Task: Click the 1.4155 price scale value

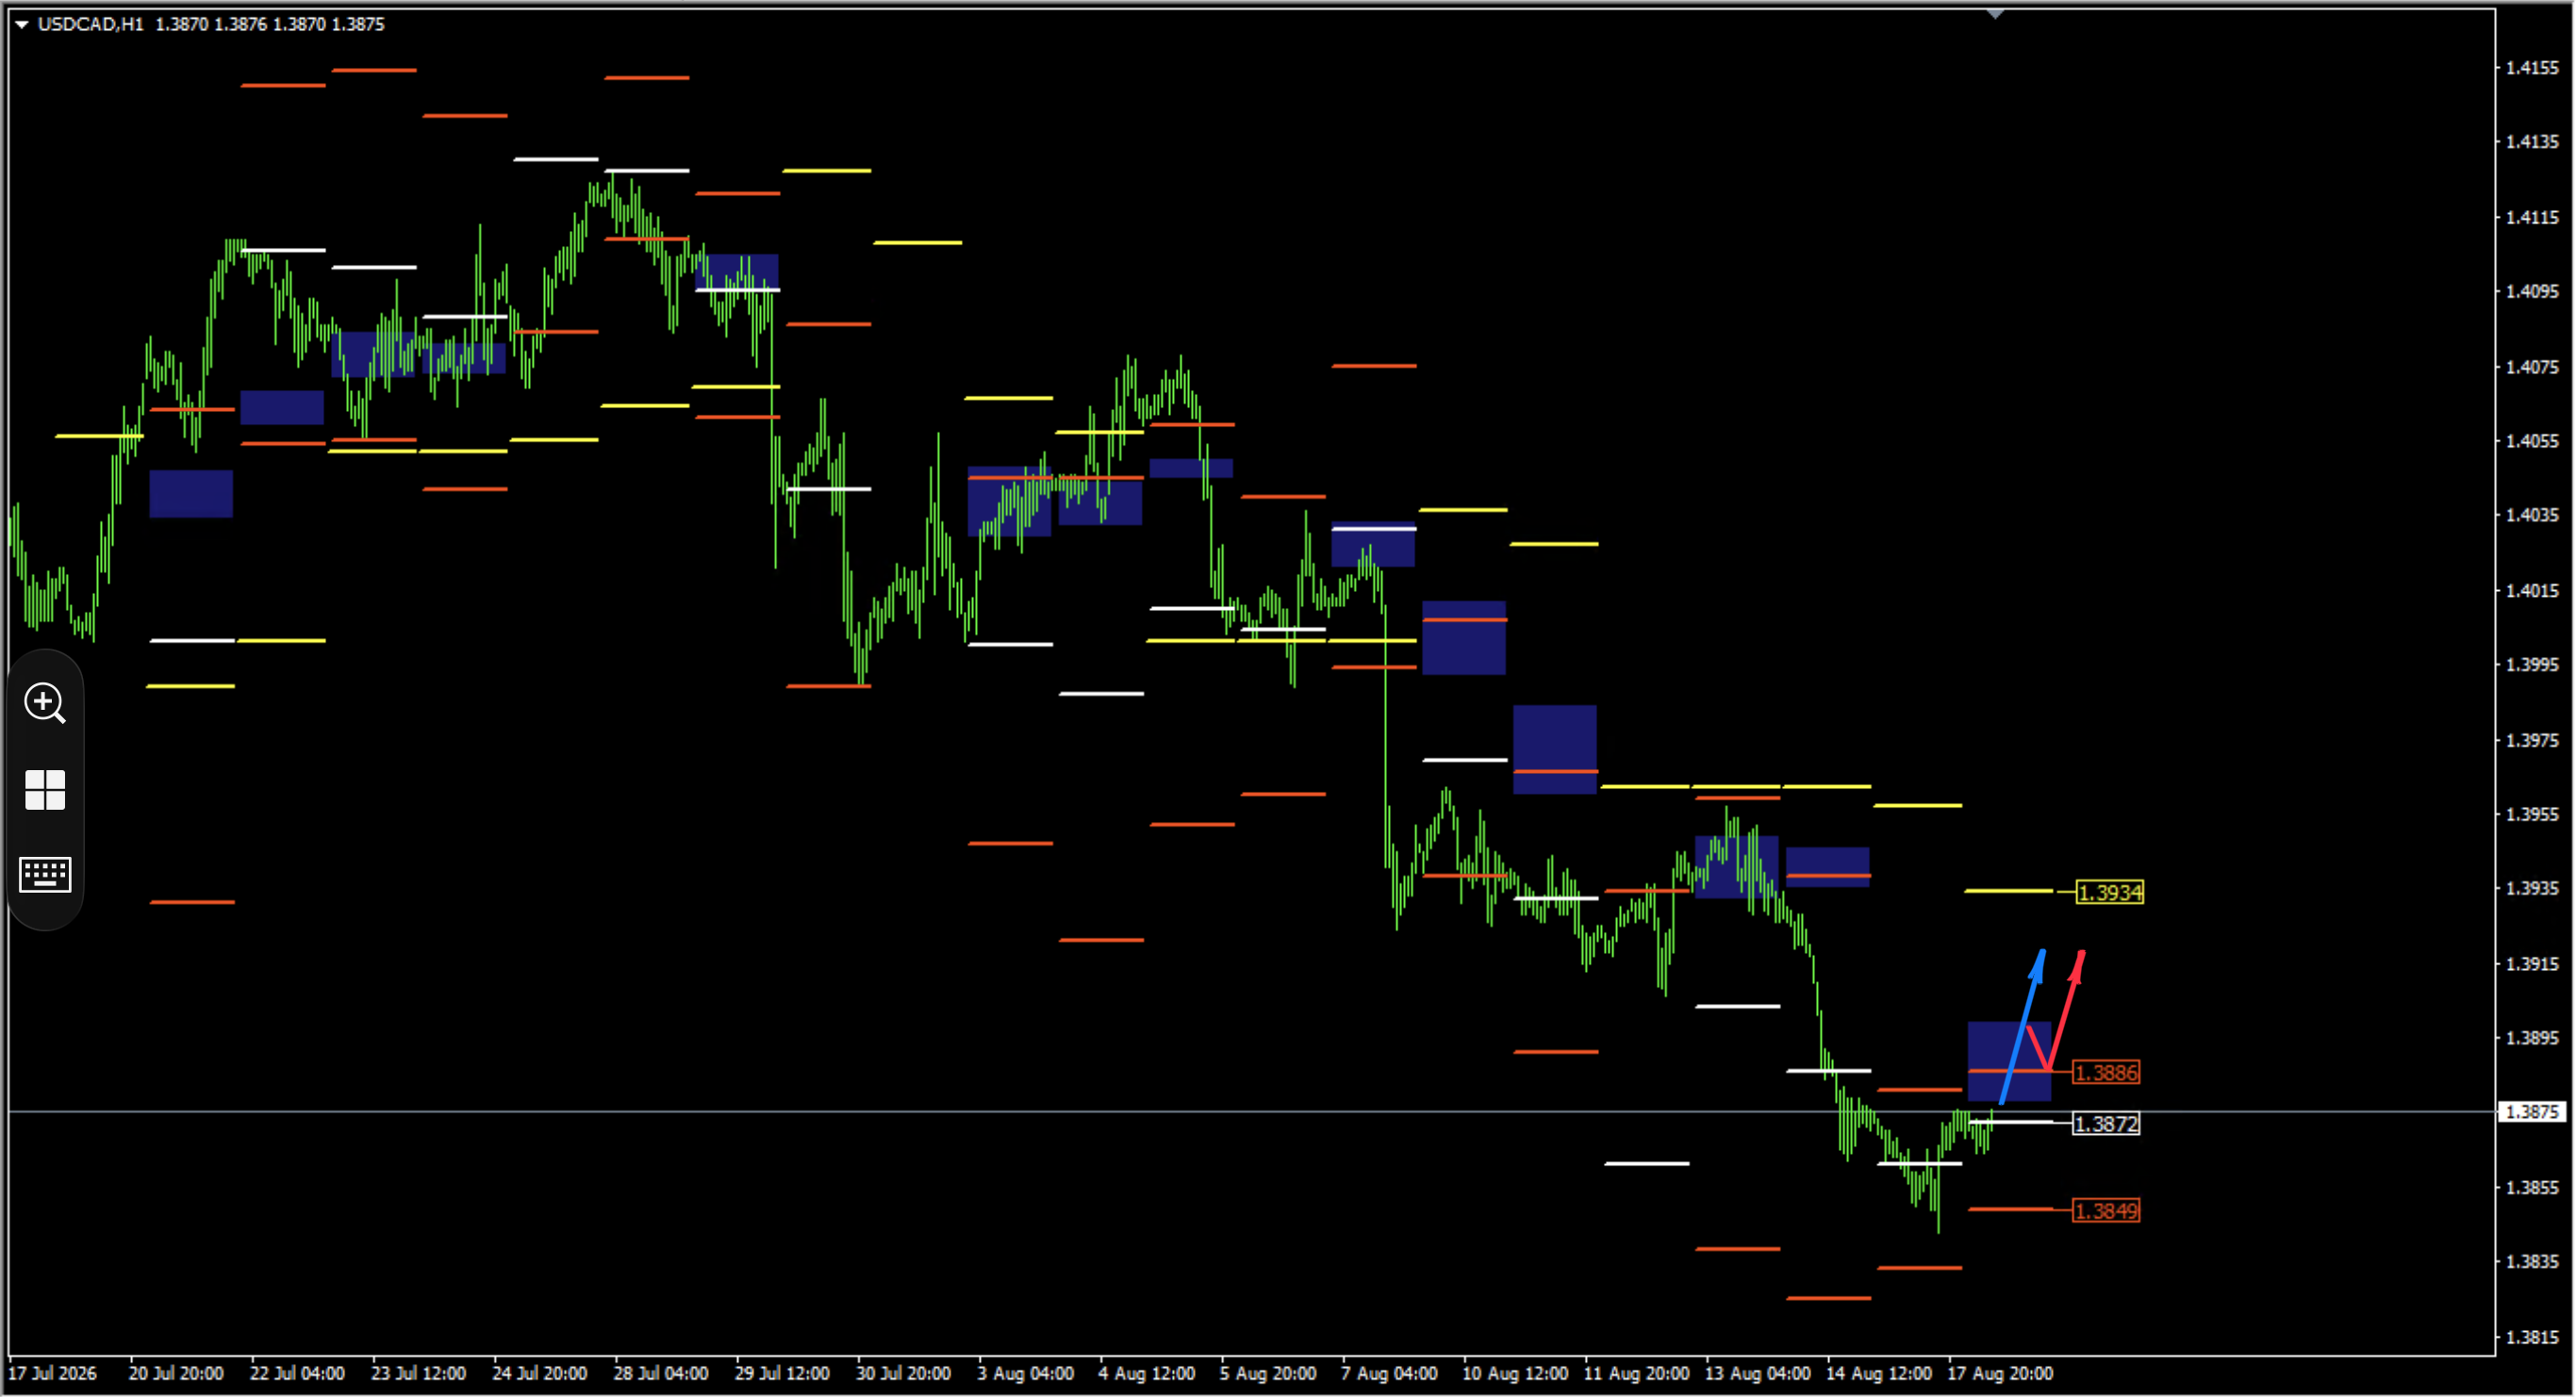Action: (x=2531, y=68)
